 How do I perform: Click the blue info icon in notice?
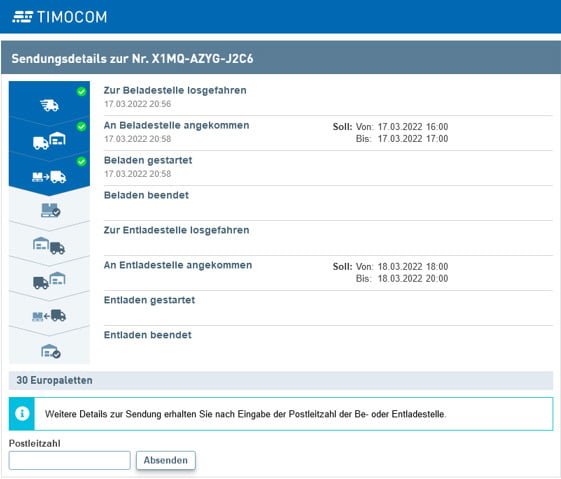tap(22, 414)
